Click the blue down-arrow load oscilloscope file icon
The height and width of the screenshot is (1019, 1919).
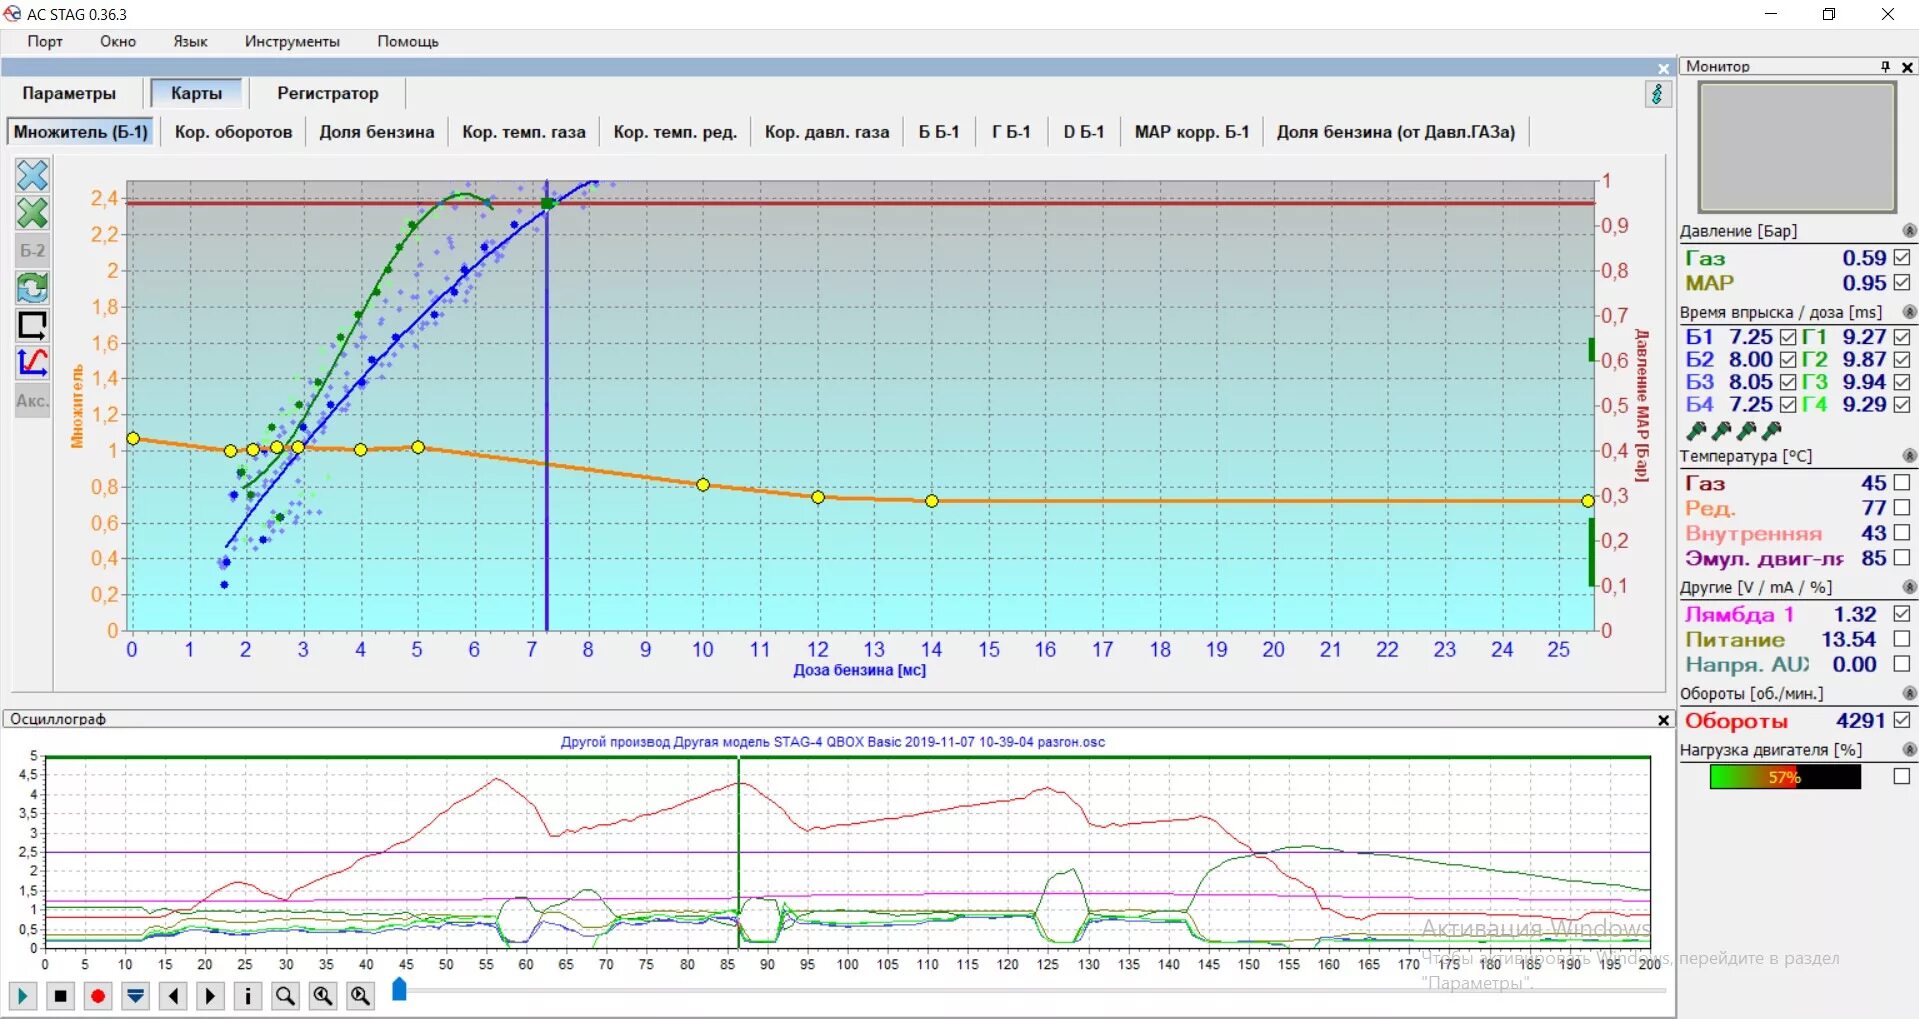[x=136, y=996]
